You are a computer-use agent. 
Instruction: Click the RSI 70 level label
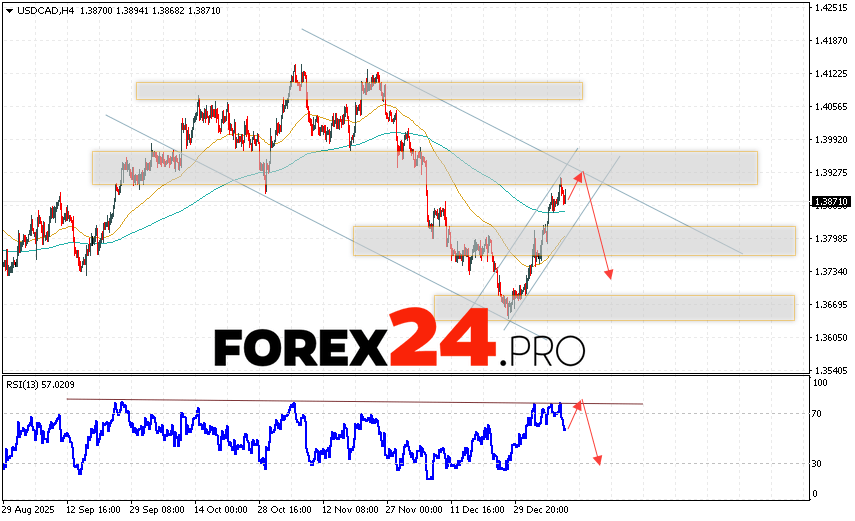pos(817,413)
